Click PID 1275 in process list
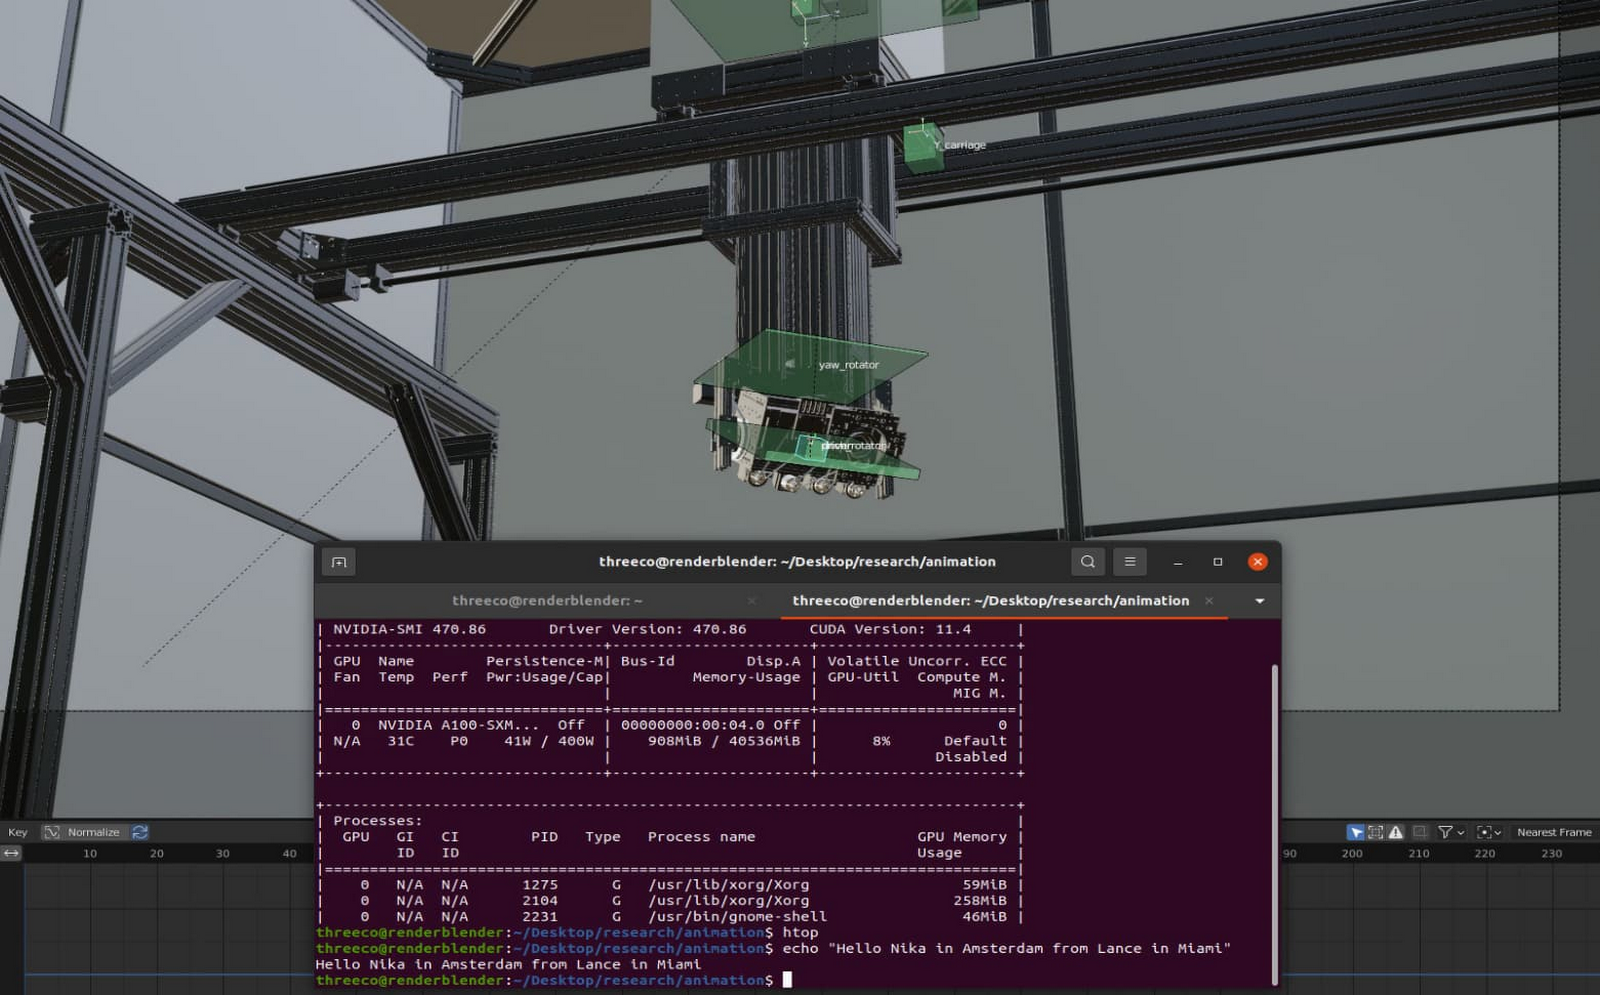 (x=540, y=885)
